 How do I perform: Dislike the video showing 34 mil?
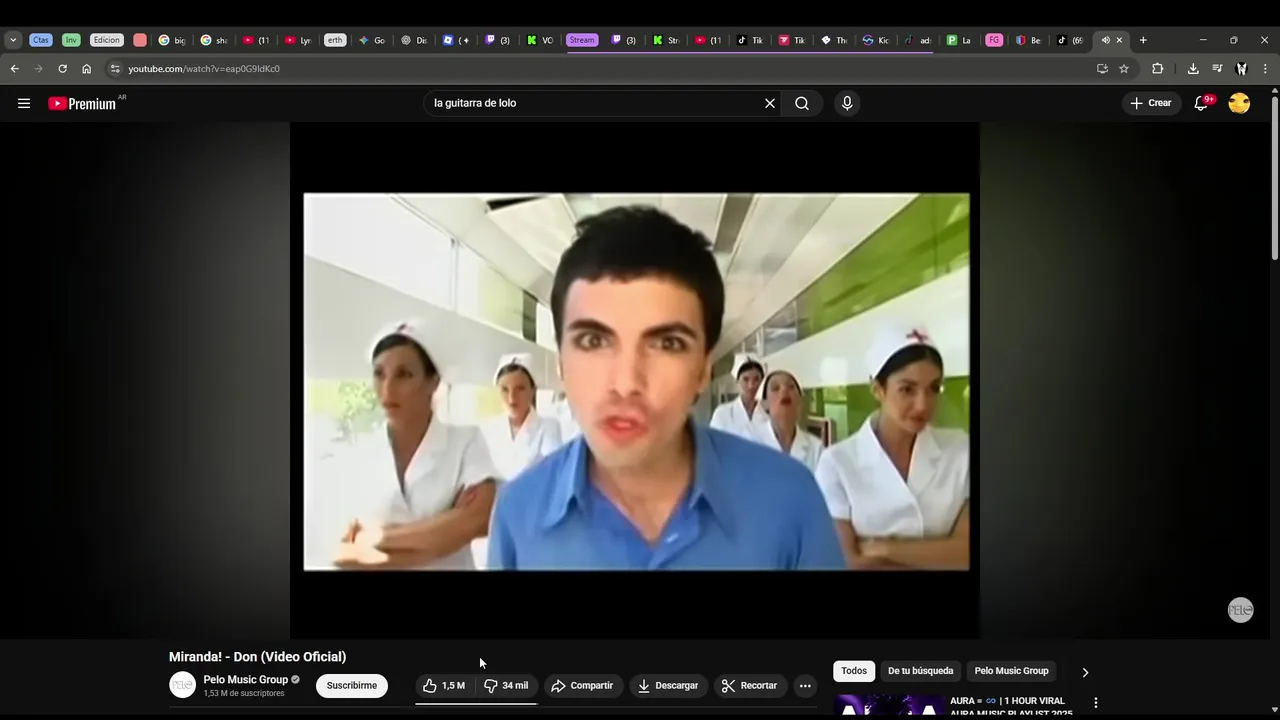(507, 685)
